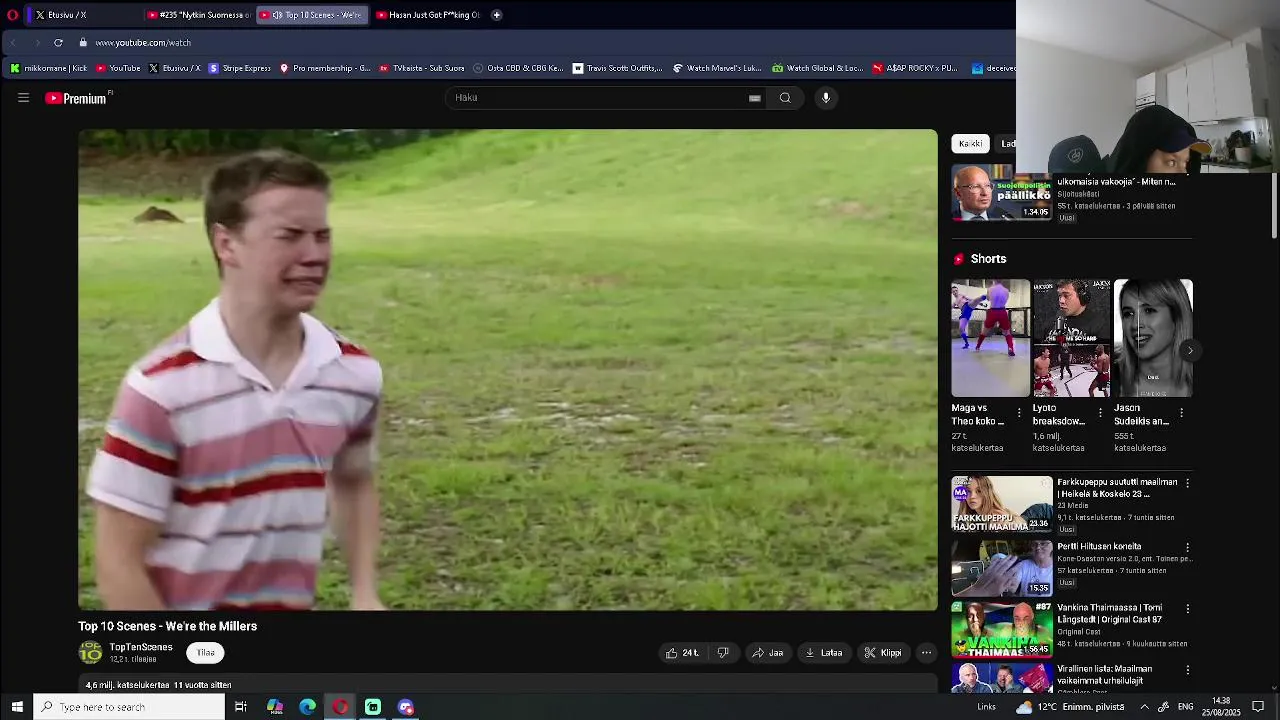Open the notification center icon
Viewport: 1280px width, 720px height.
pos(1258,707)
